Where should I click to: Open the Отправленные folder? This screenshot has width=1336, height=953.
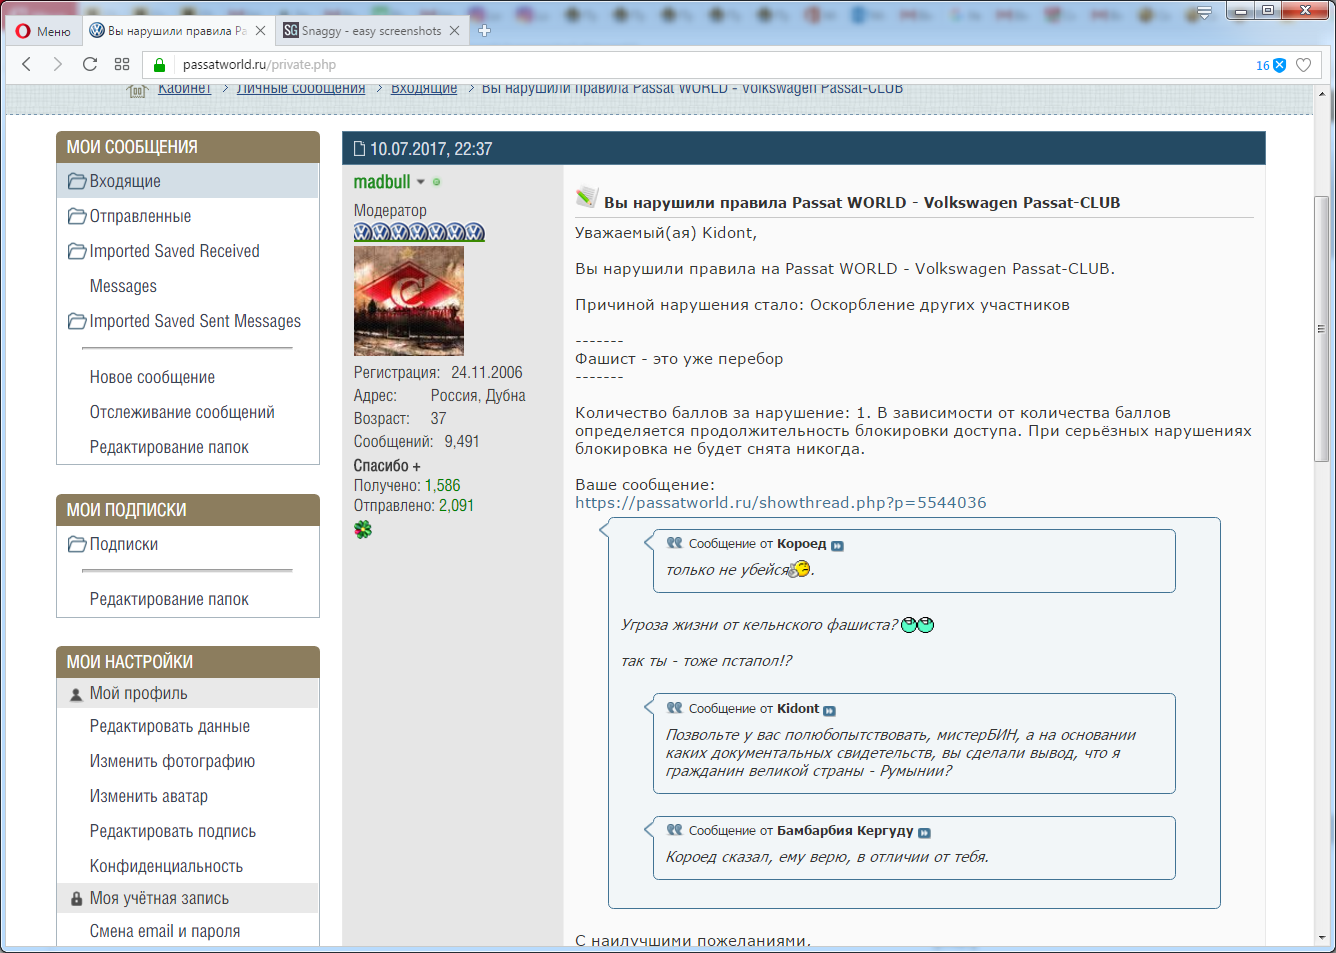[x=140, y=216]
